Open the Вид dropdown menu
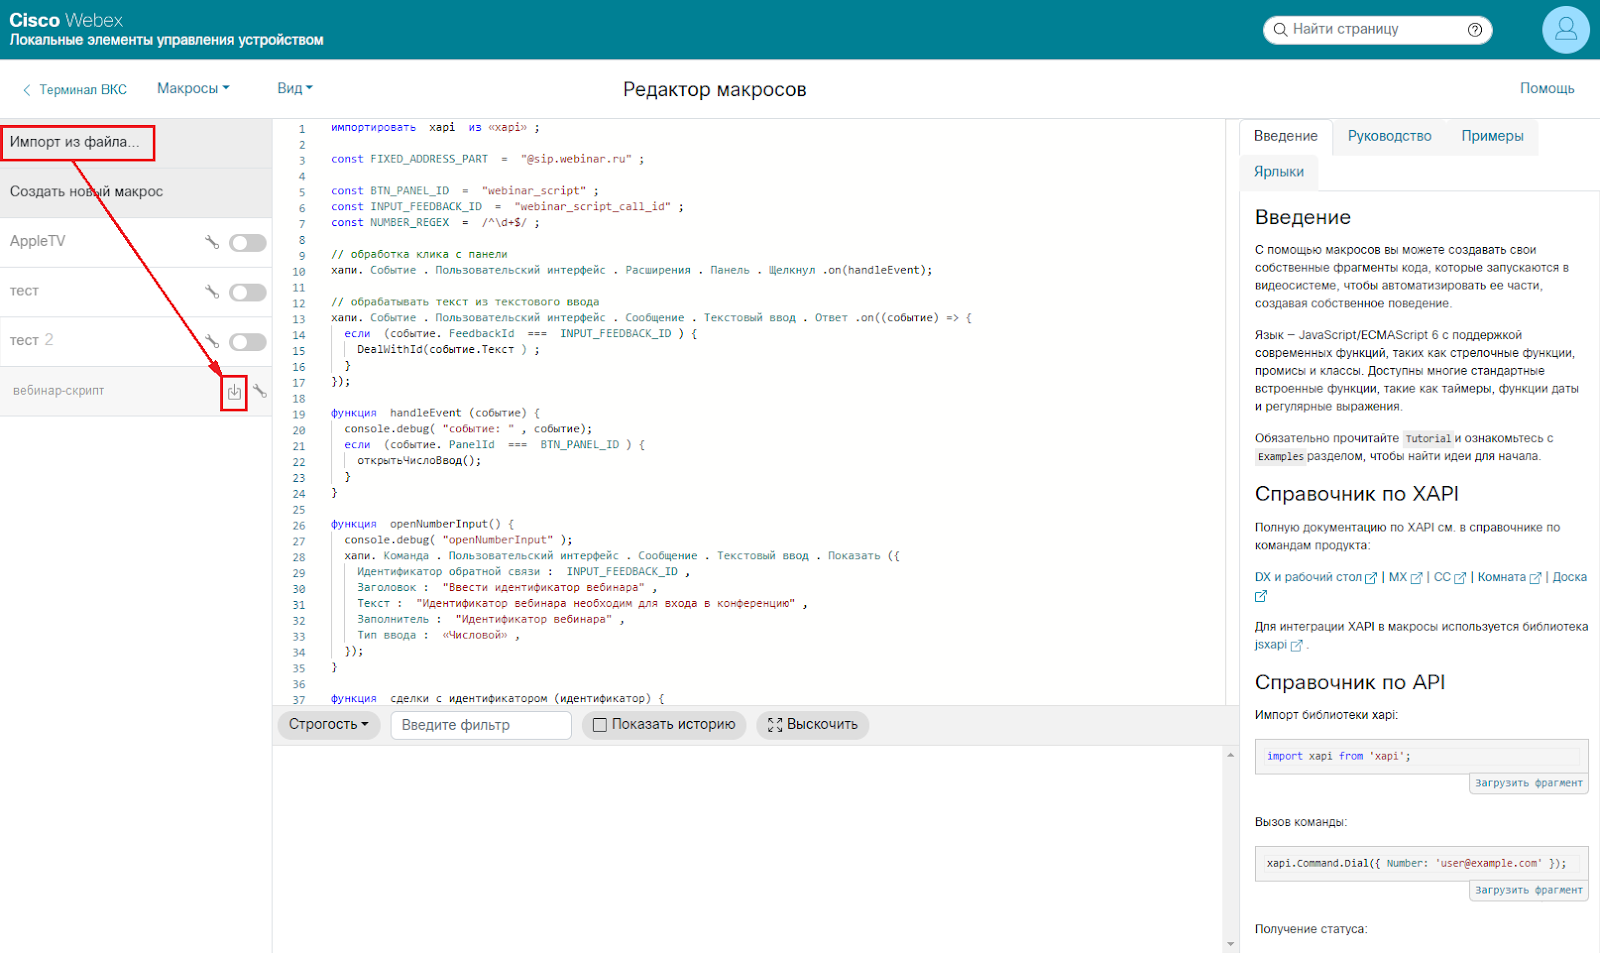 295,88
